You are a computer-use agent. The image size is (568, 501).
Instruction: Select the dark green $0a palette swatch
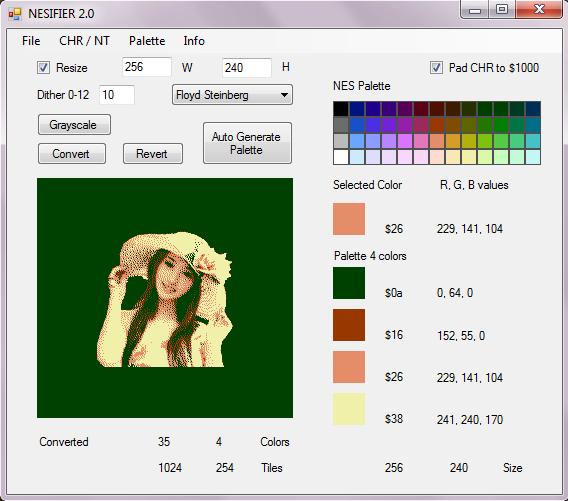click(x=349, y=283)
